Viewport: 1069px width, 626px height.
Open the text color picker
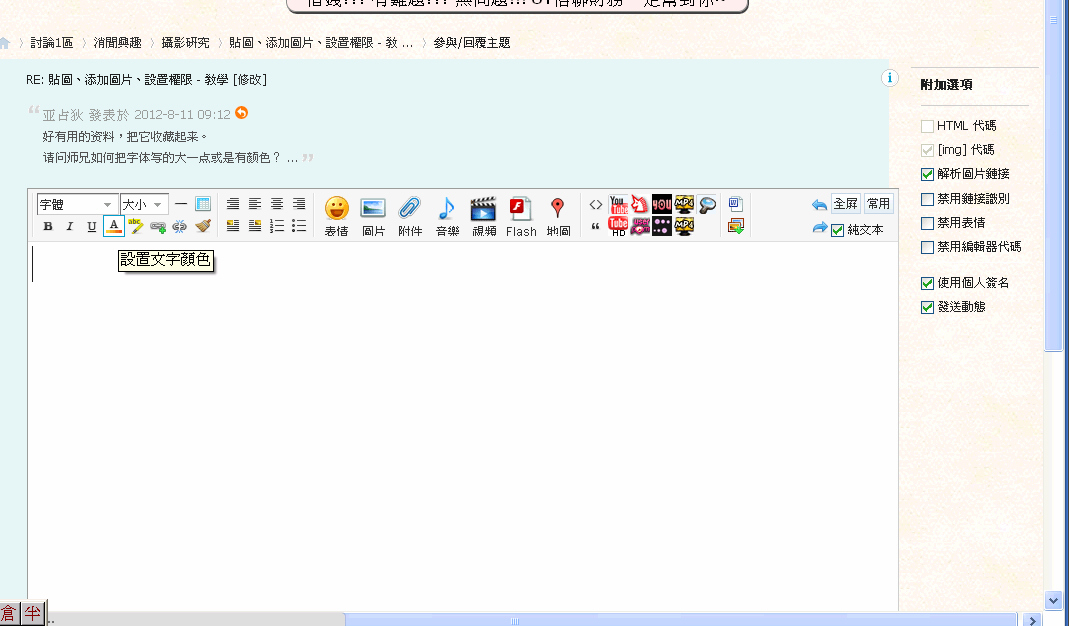coord(113,227)
